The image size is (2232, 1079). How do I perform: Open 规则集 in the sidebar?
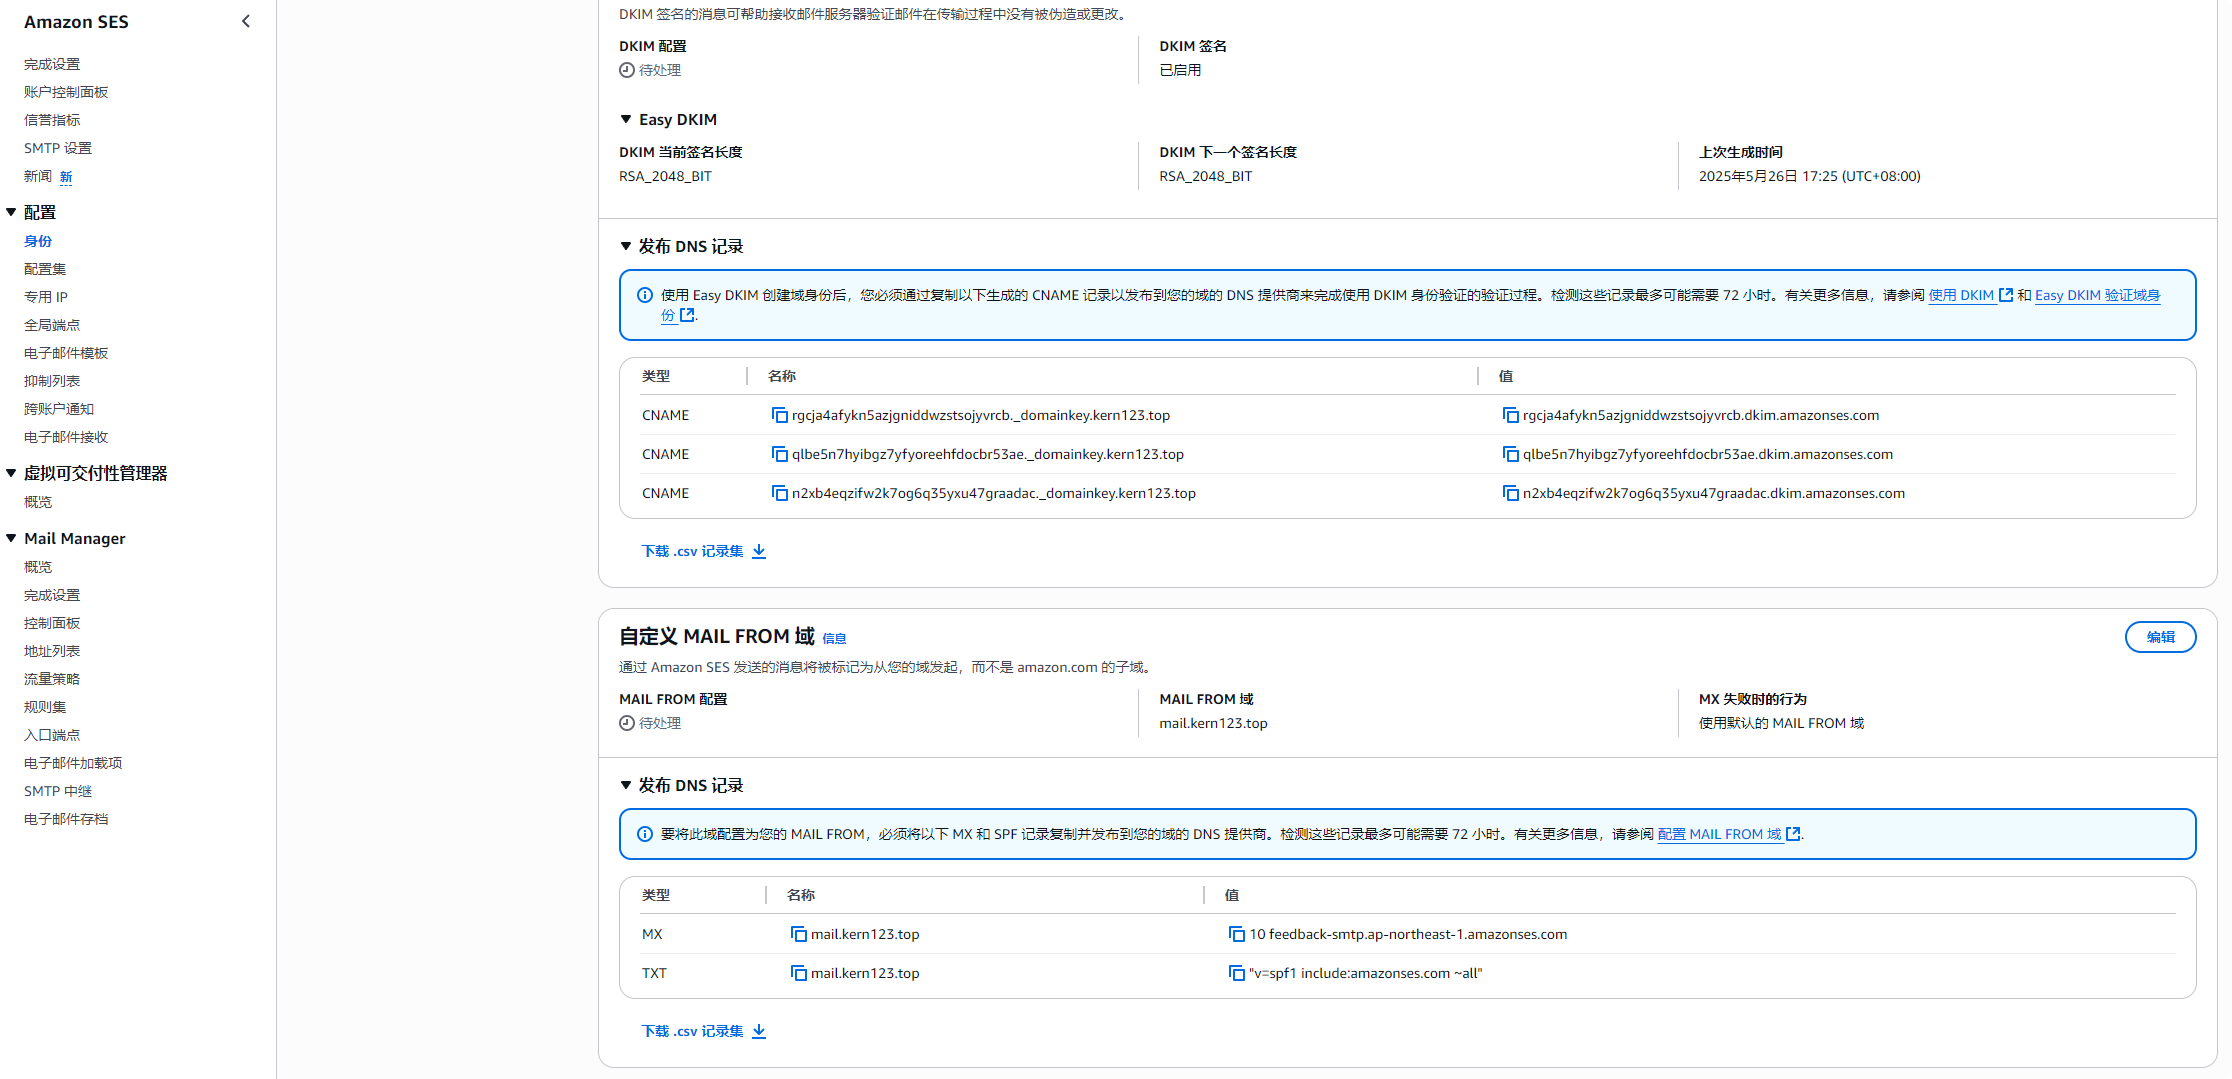pos(45,707)
